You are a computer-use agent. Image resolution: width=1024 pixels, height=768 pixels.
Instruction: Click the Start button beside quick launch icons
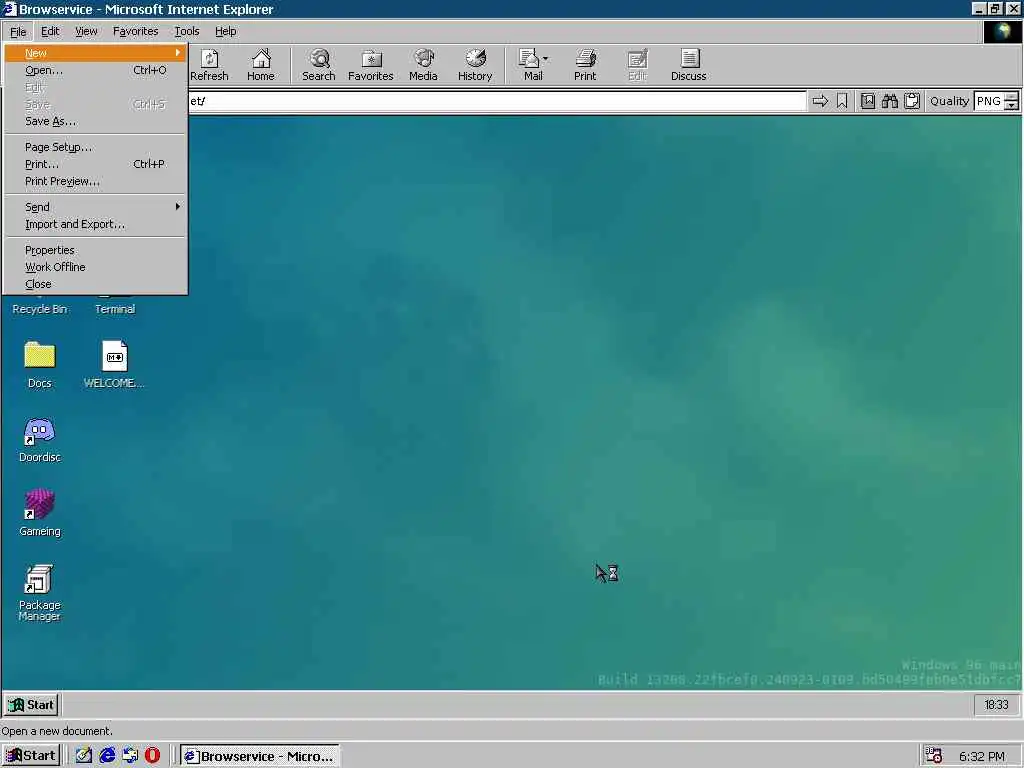(31, 756)
